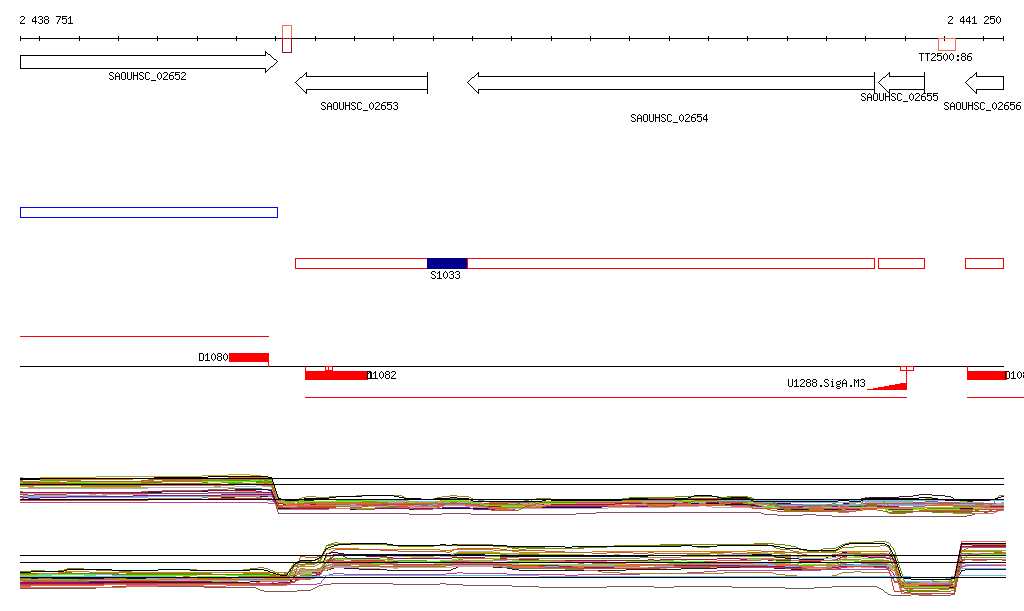Select the red D1082 block
1024x611 pixels.
336,375
